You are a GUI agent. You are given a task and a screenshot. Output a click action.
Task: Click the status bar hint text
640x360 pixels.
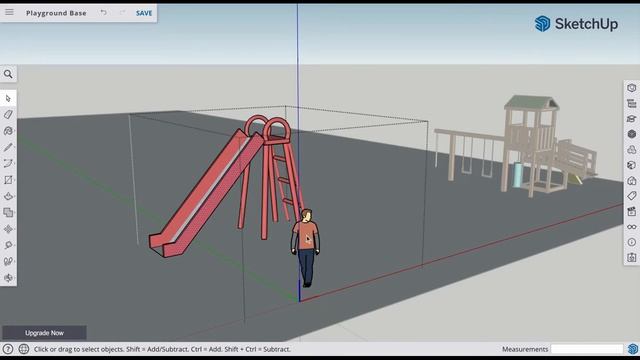coord(162,349)
